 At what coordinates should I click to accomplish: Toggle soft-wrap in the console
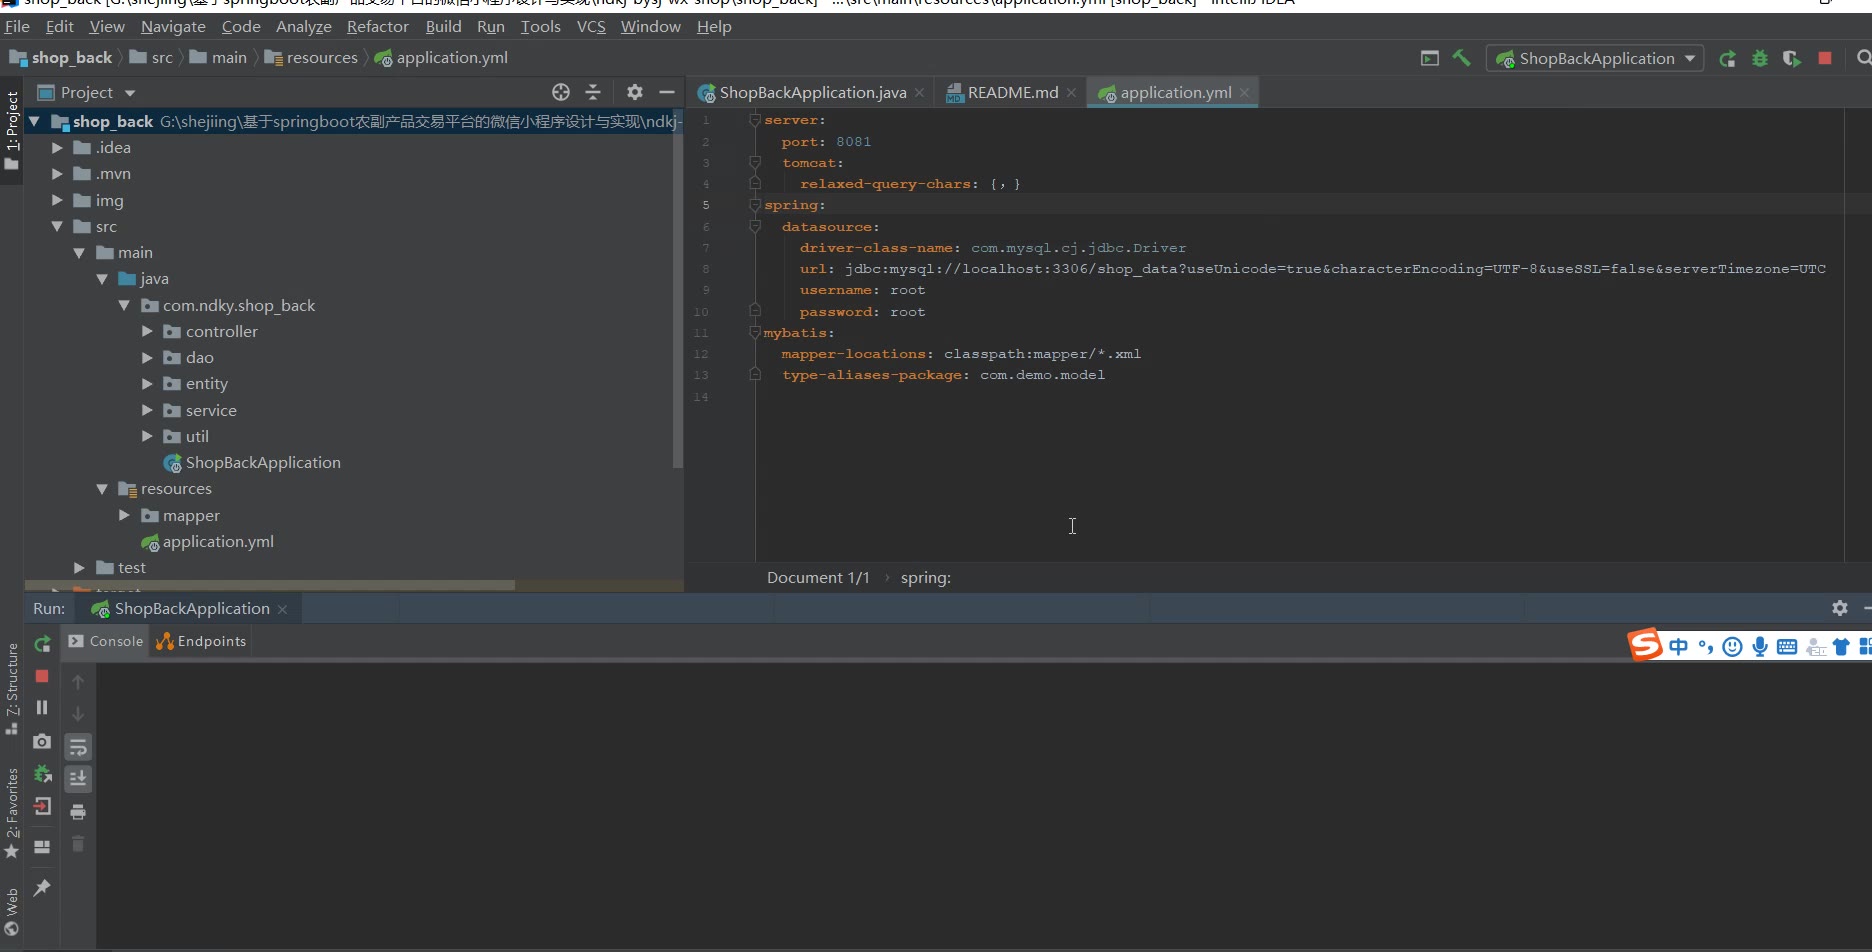pyautogui.click(x=78, y=747)
